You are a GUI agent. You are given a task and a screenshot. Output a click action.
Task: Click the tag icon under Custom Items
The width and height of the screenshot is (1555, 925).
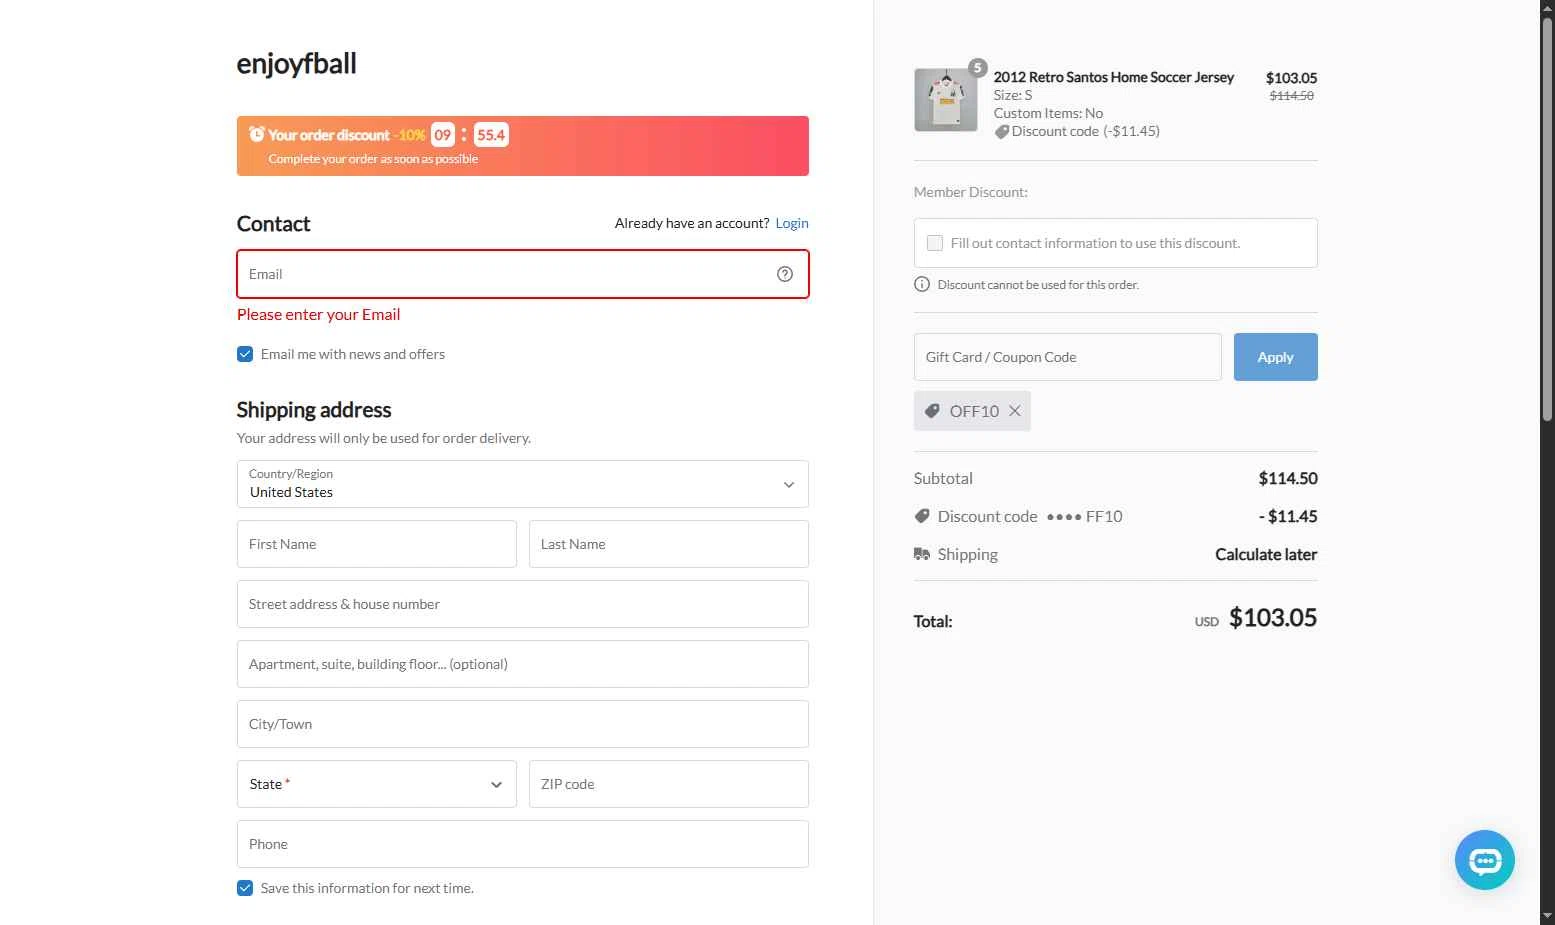(x=1001, y=132)
